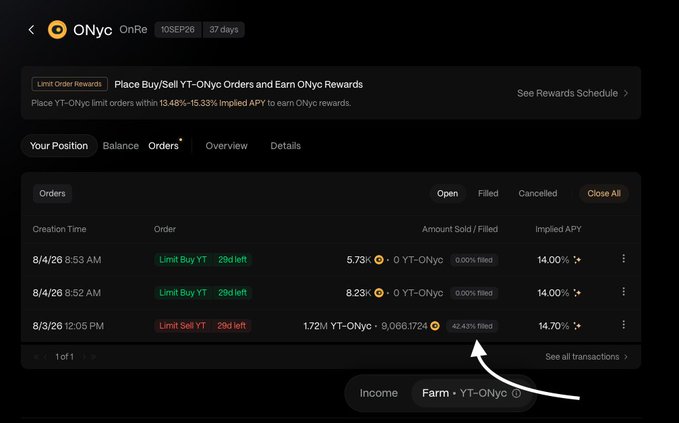Click the ONyc token logo icon
This screenshot has height=423, width=679.
[57, 30]
